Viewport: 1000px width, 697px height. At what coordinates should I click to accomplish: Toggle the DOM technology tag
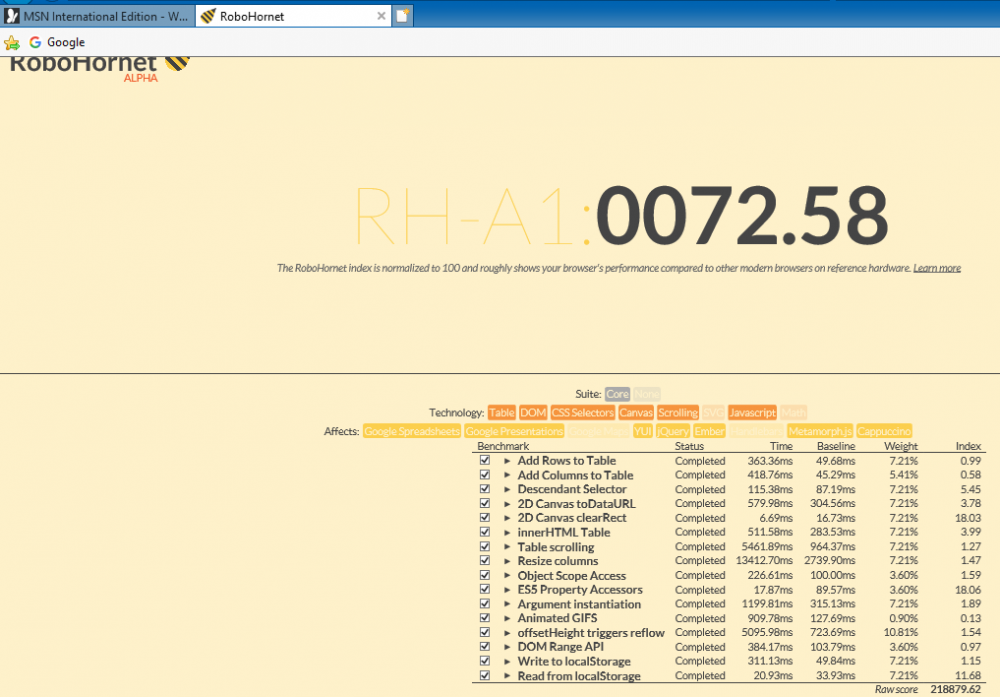coord(533,413)
